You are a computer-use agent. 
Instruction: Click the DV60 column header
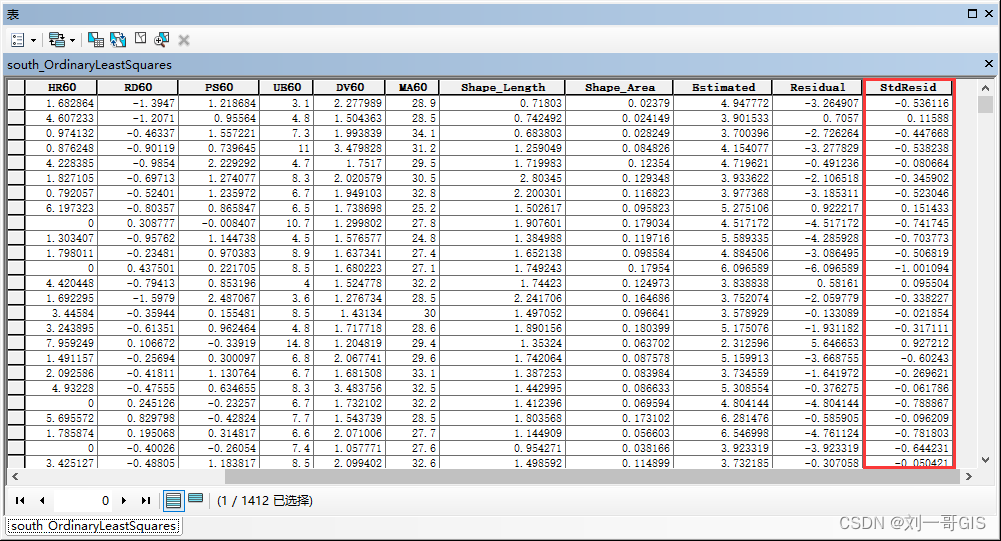click(350, 88)
